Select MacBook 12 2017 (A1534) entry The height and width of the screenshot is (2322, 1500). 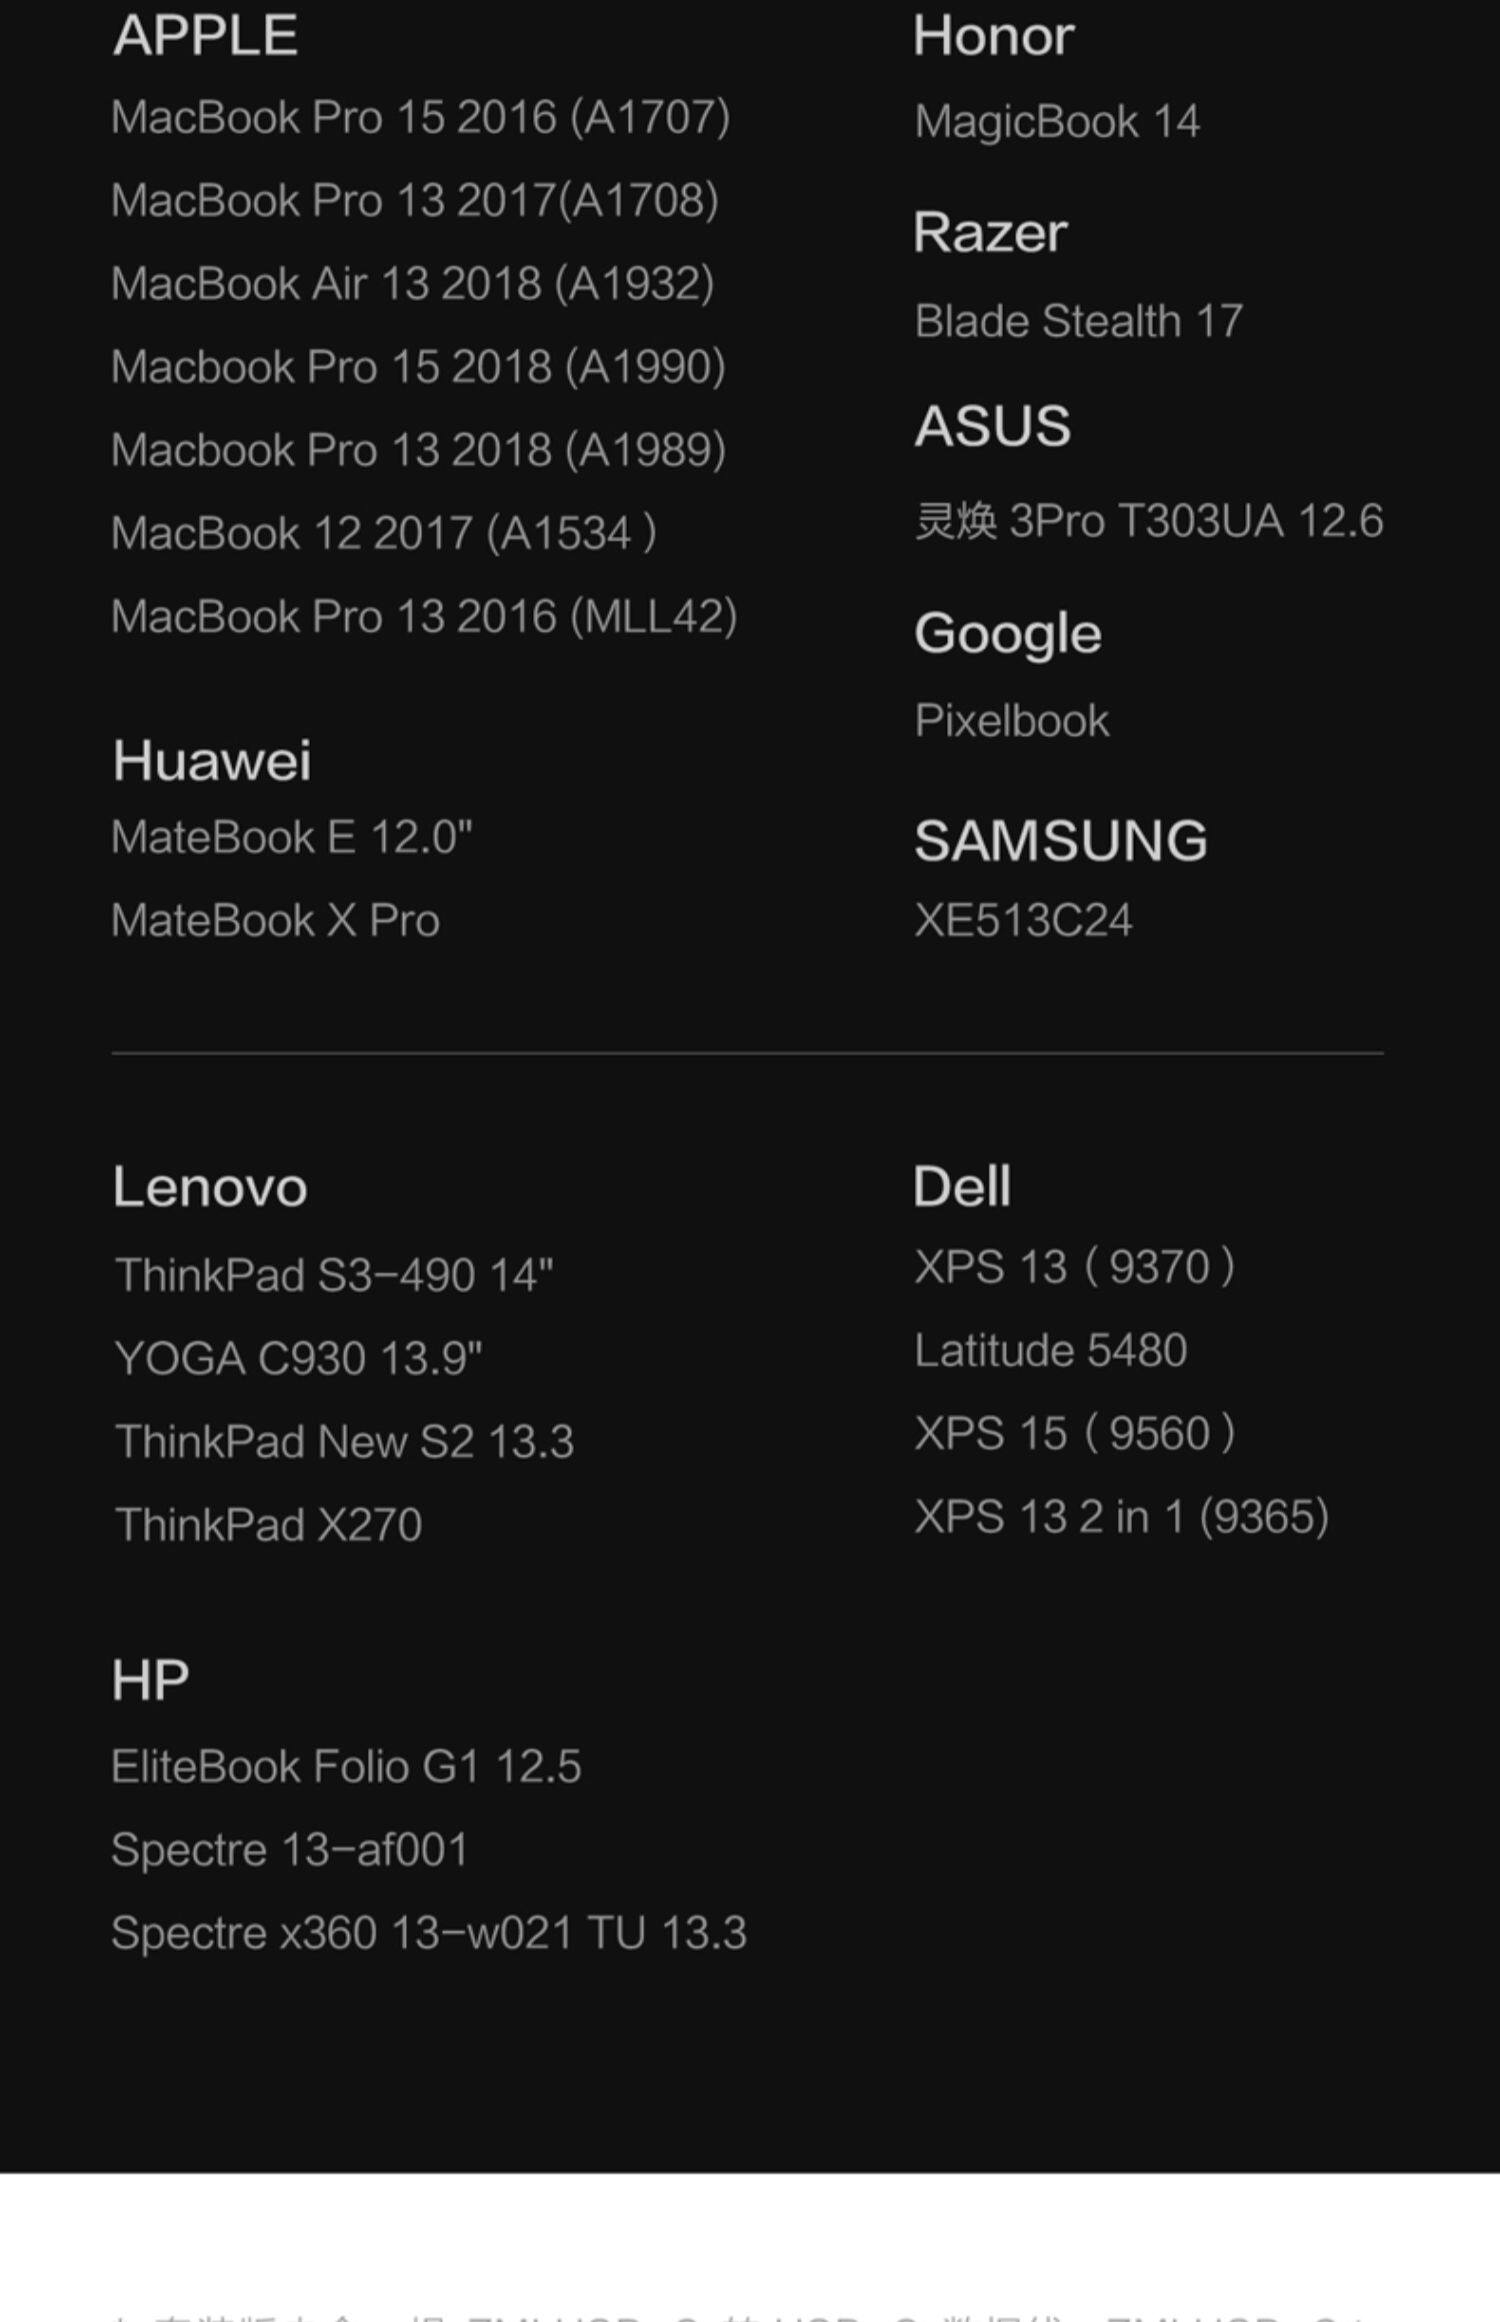pyautogui.click(x=384, y=533)
